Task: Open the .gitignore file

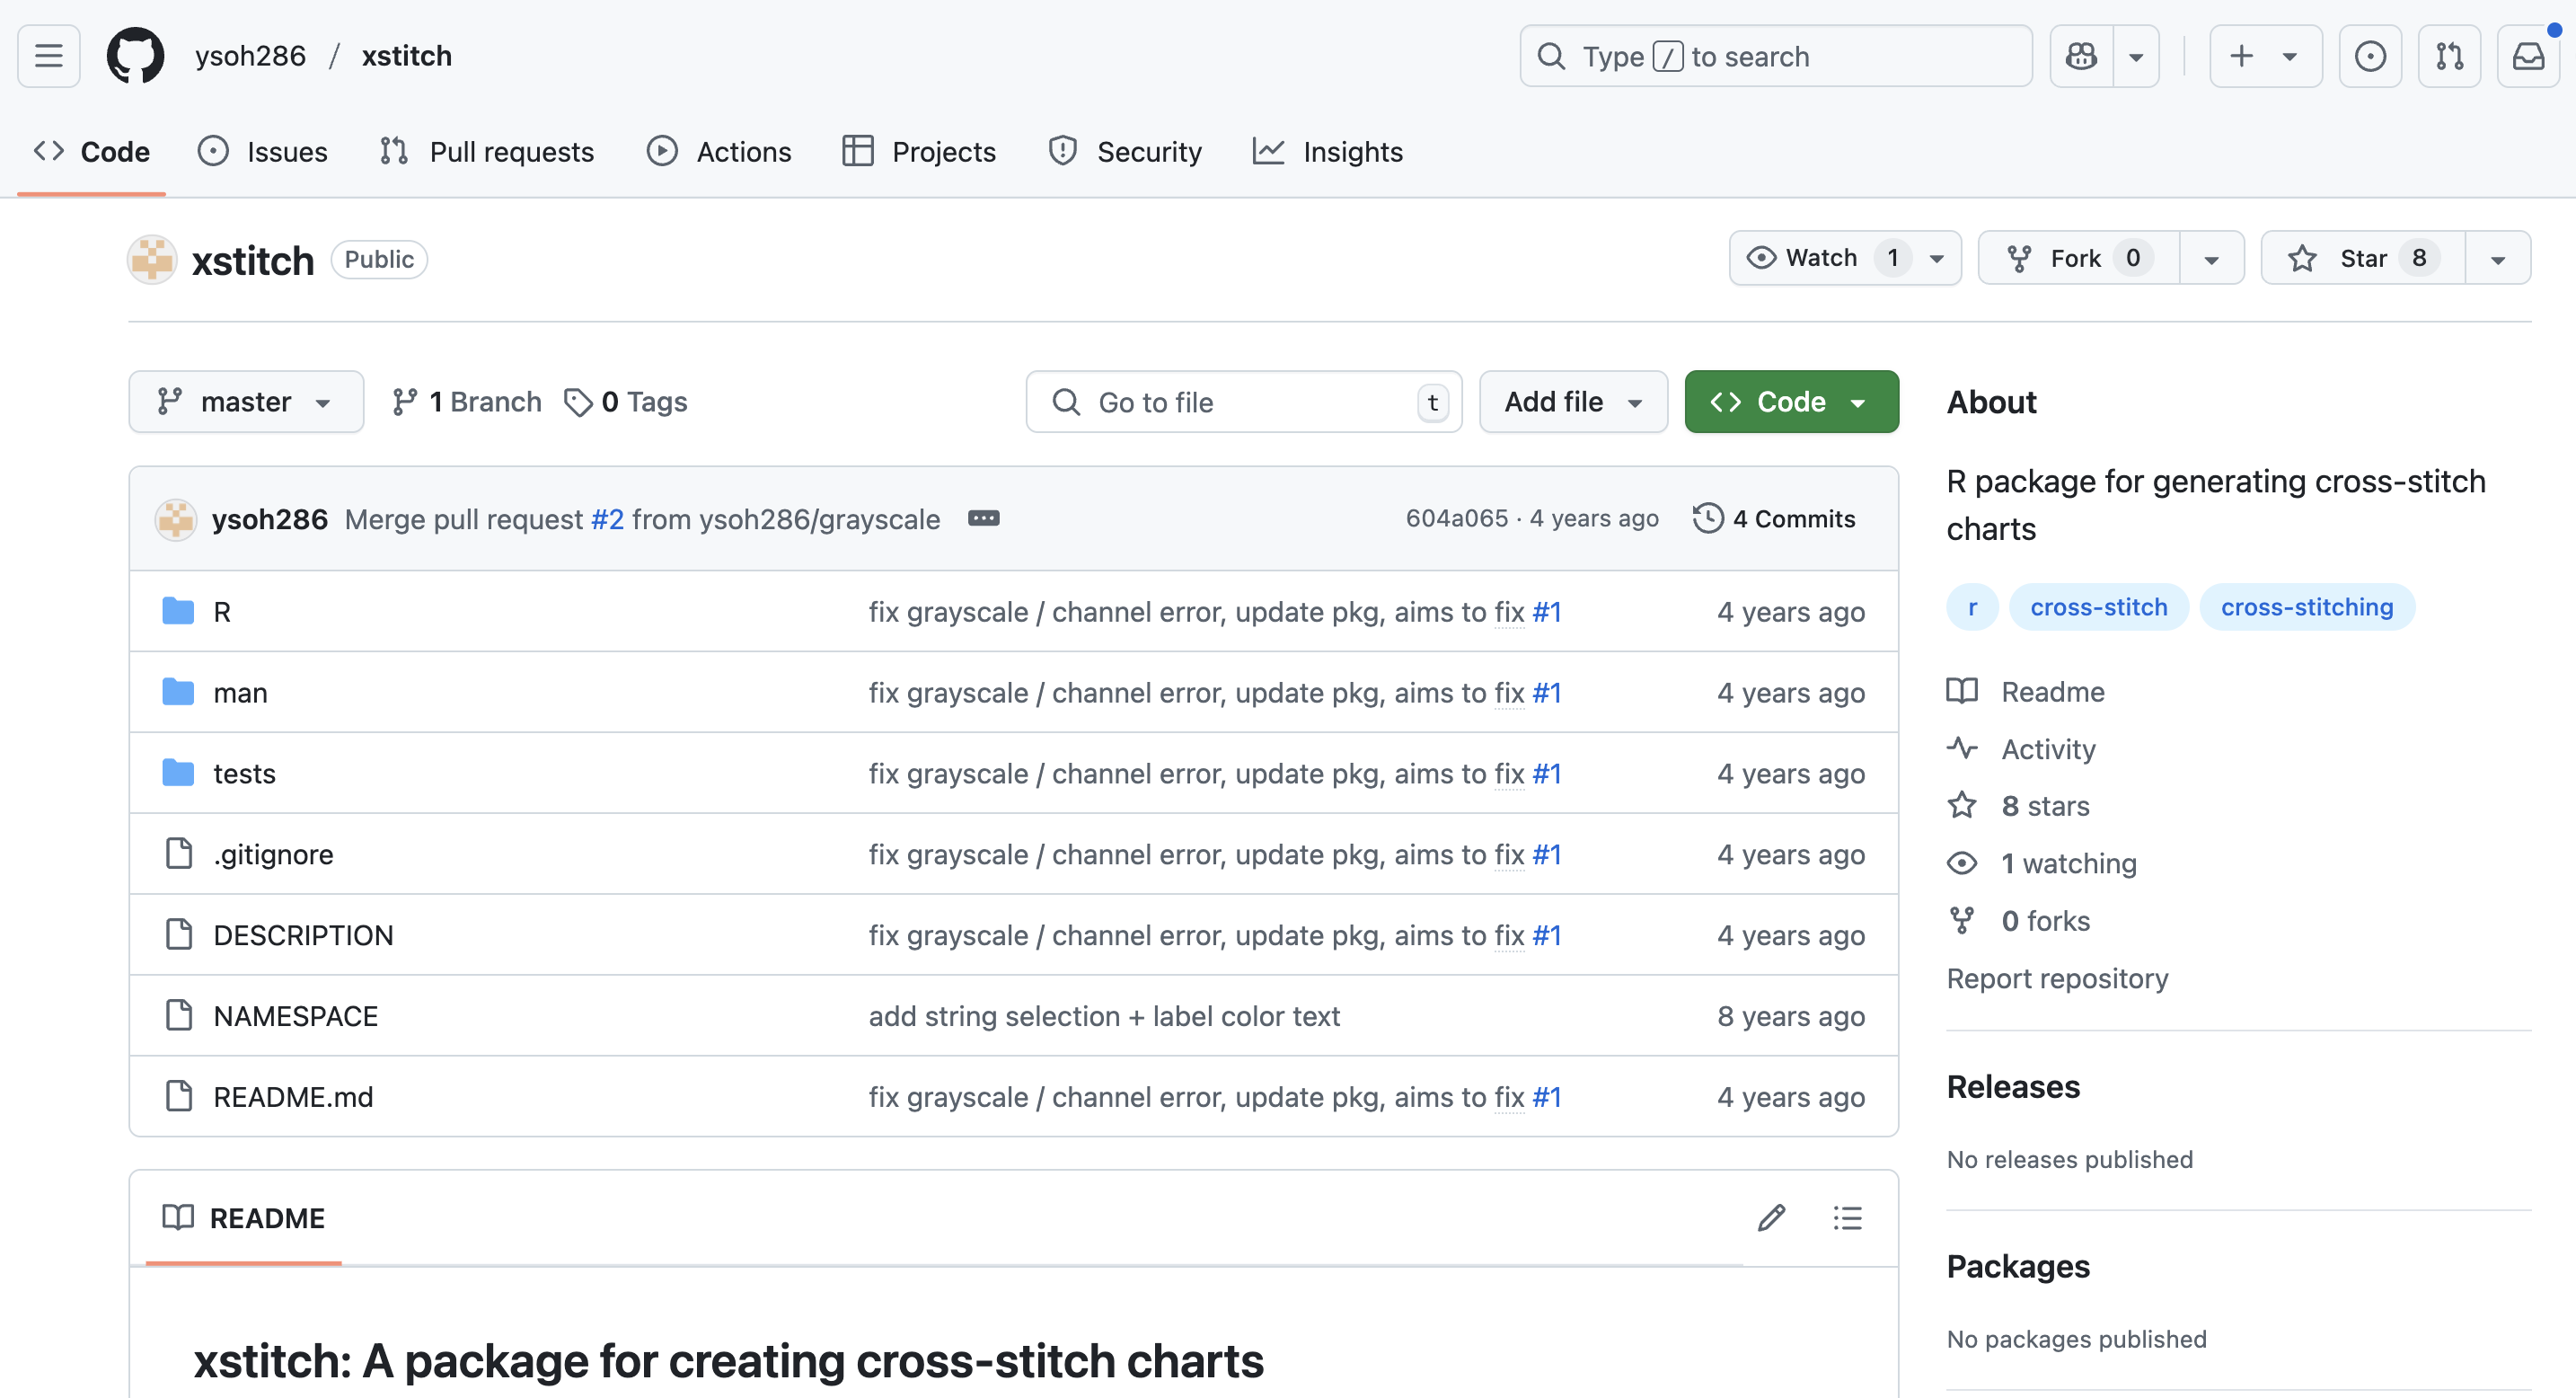Action: pos(273,854)
